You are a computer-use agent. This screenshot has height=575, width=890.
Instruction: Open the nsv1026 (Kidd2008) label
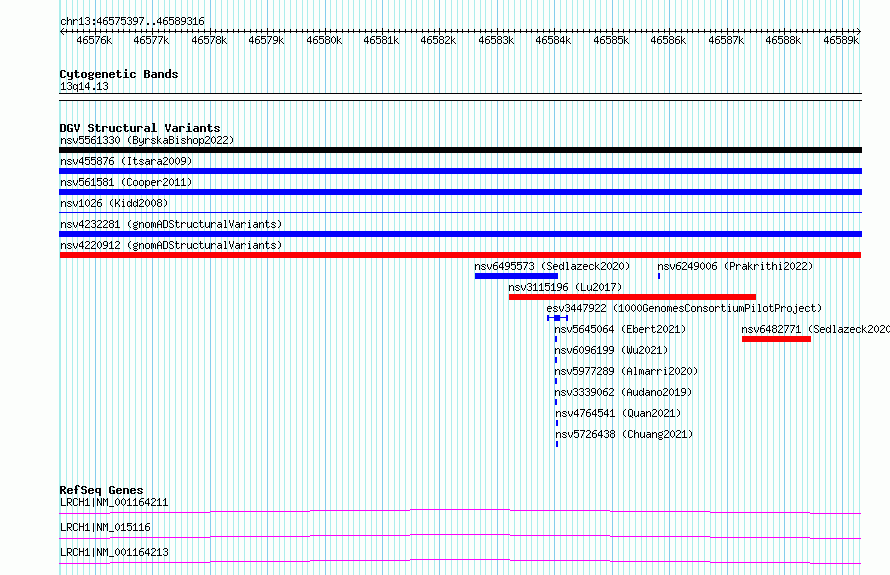click(x=114, y=203)
